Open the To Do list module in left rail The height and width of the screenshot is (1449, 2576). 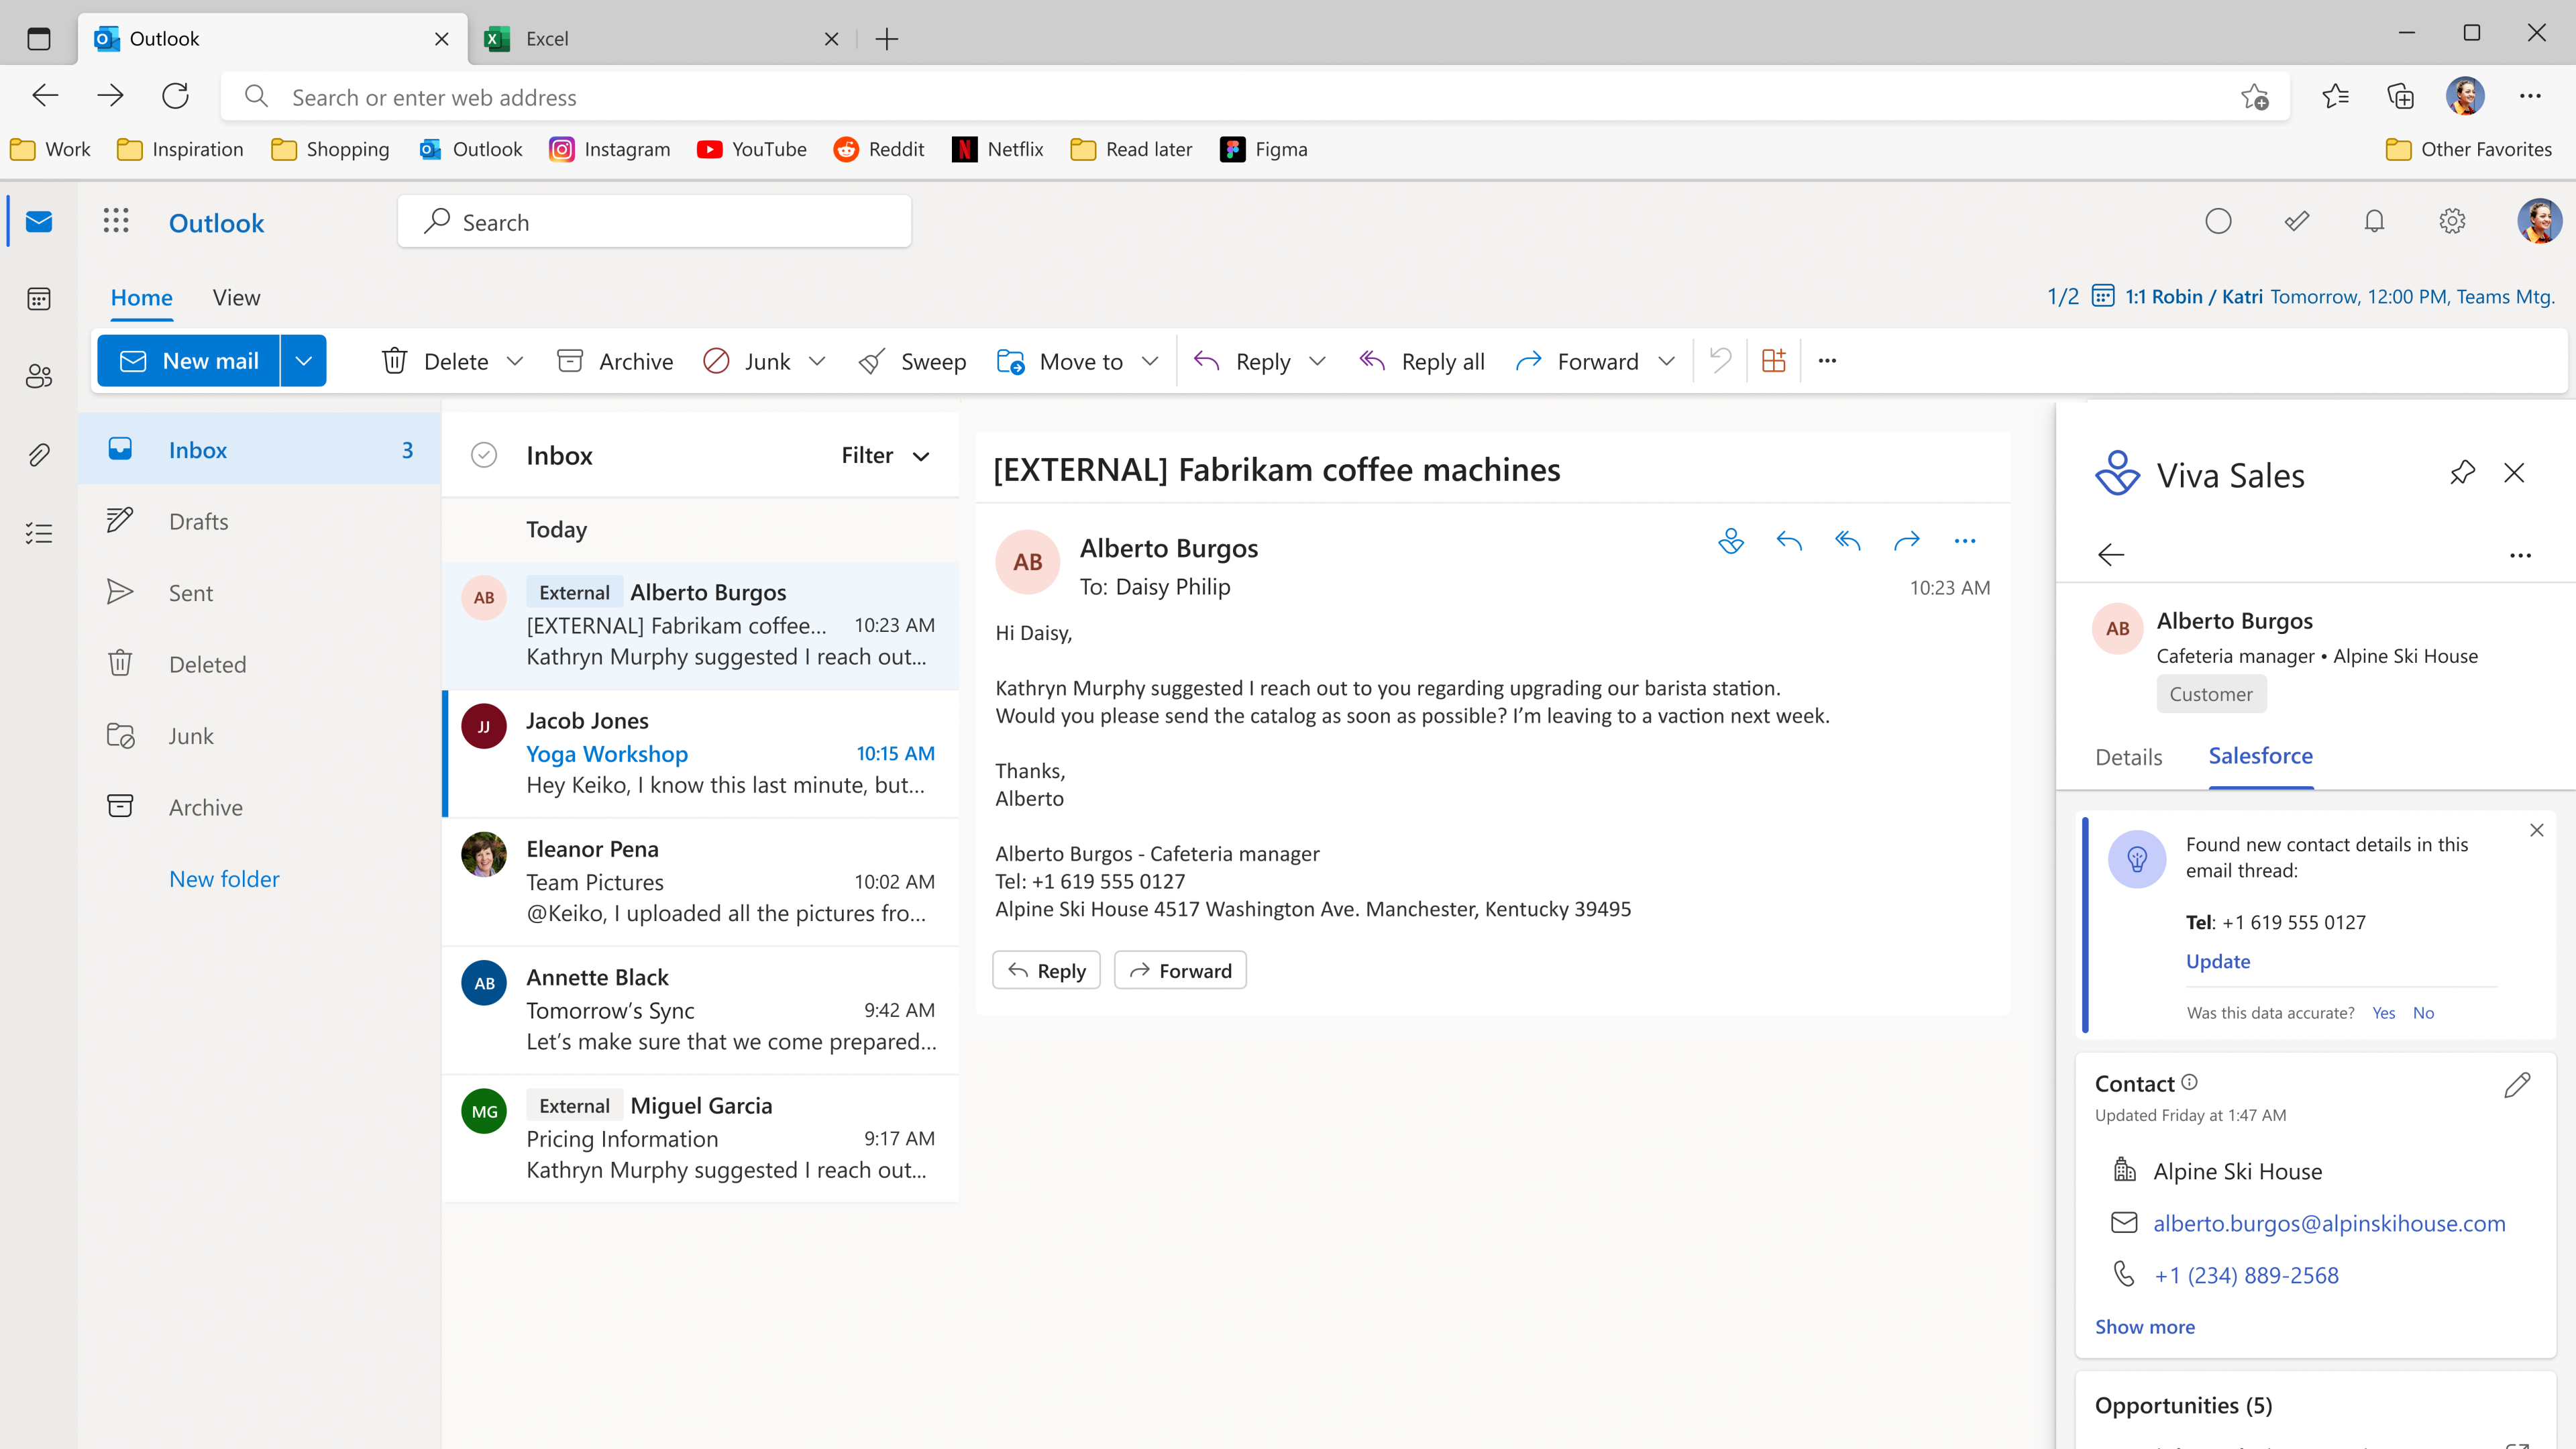pyautogui.click(x=39, y=533)
